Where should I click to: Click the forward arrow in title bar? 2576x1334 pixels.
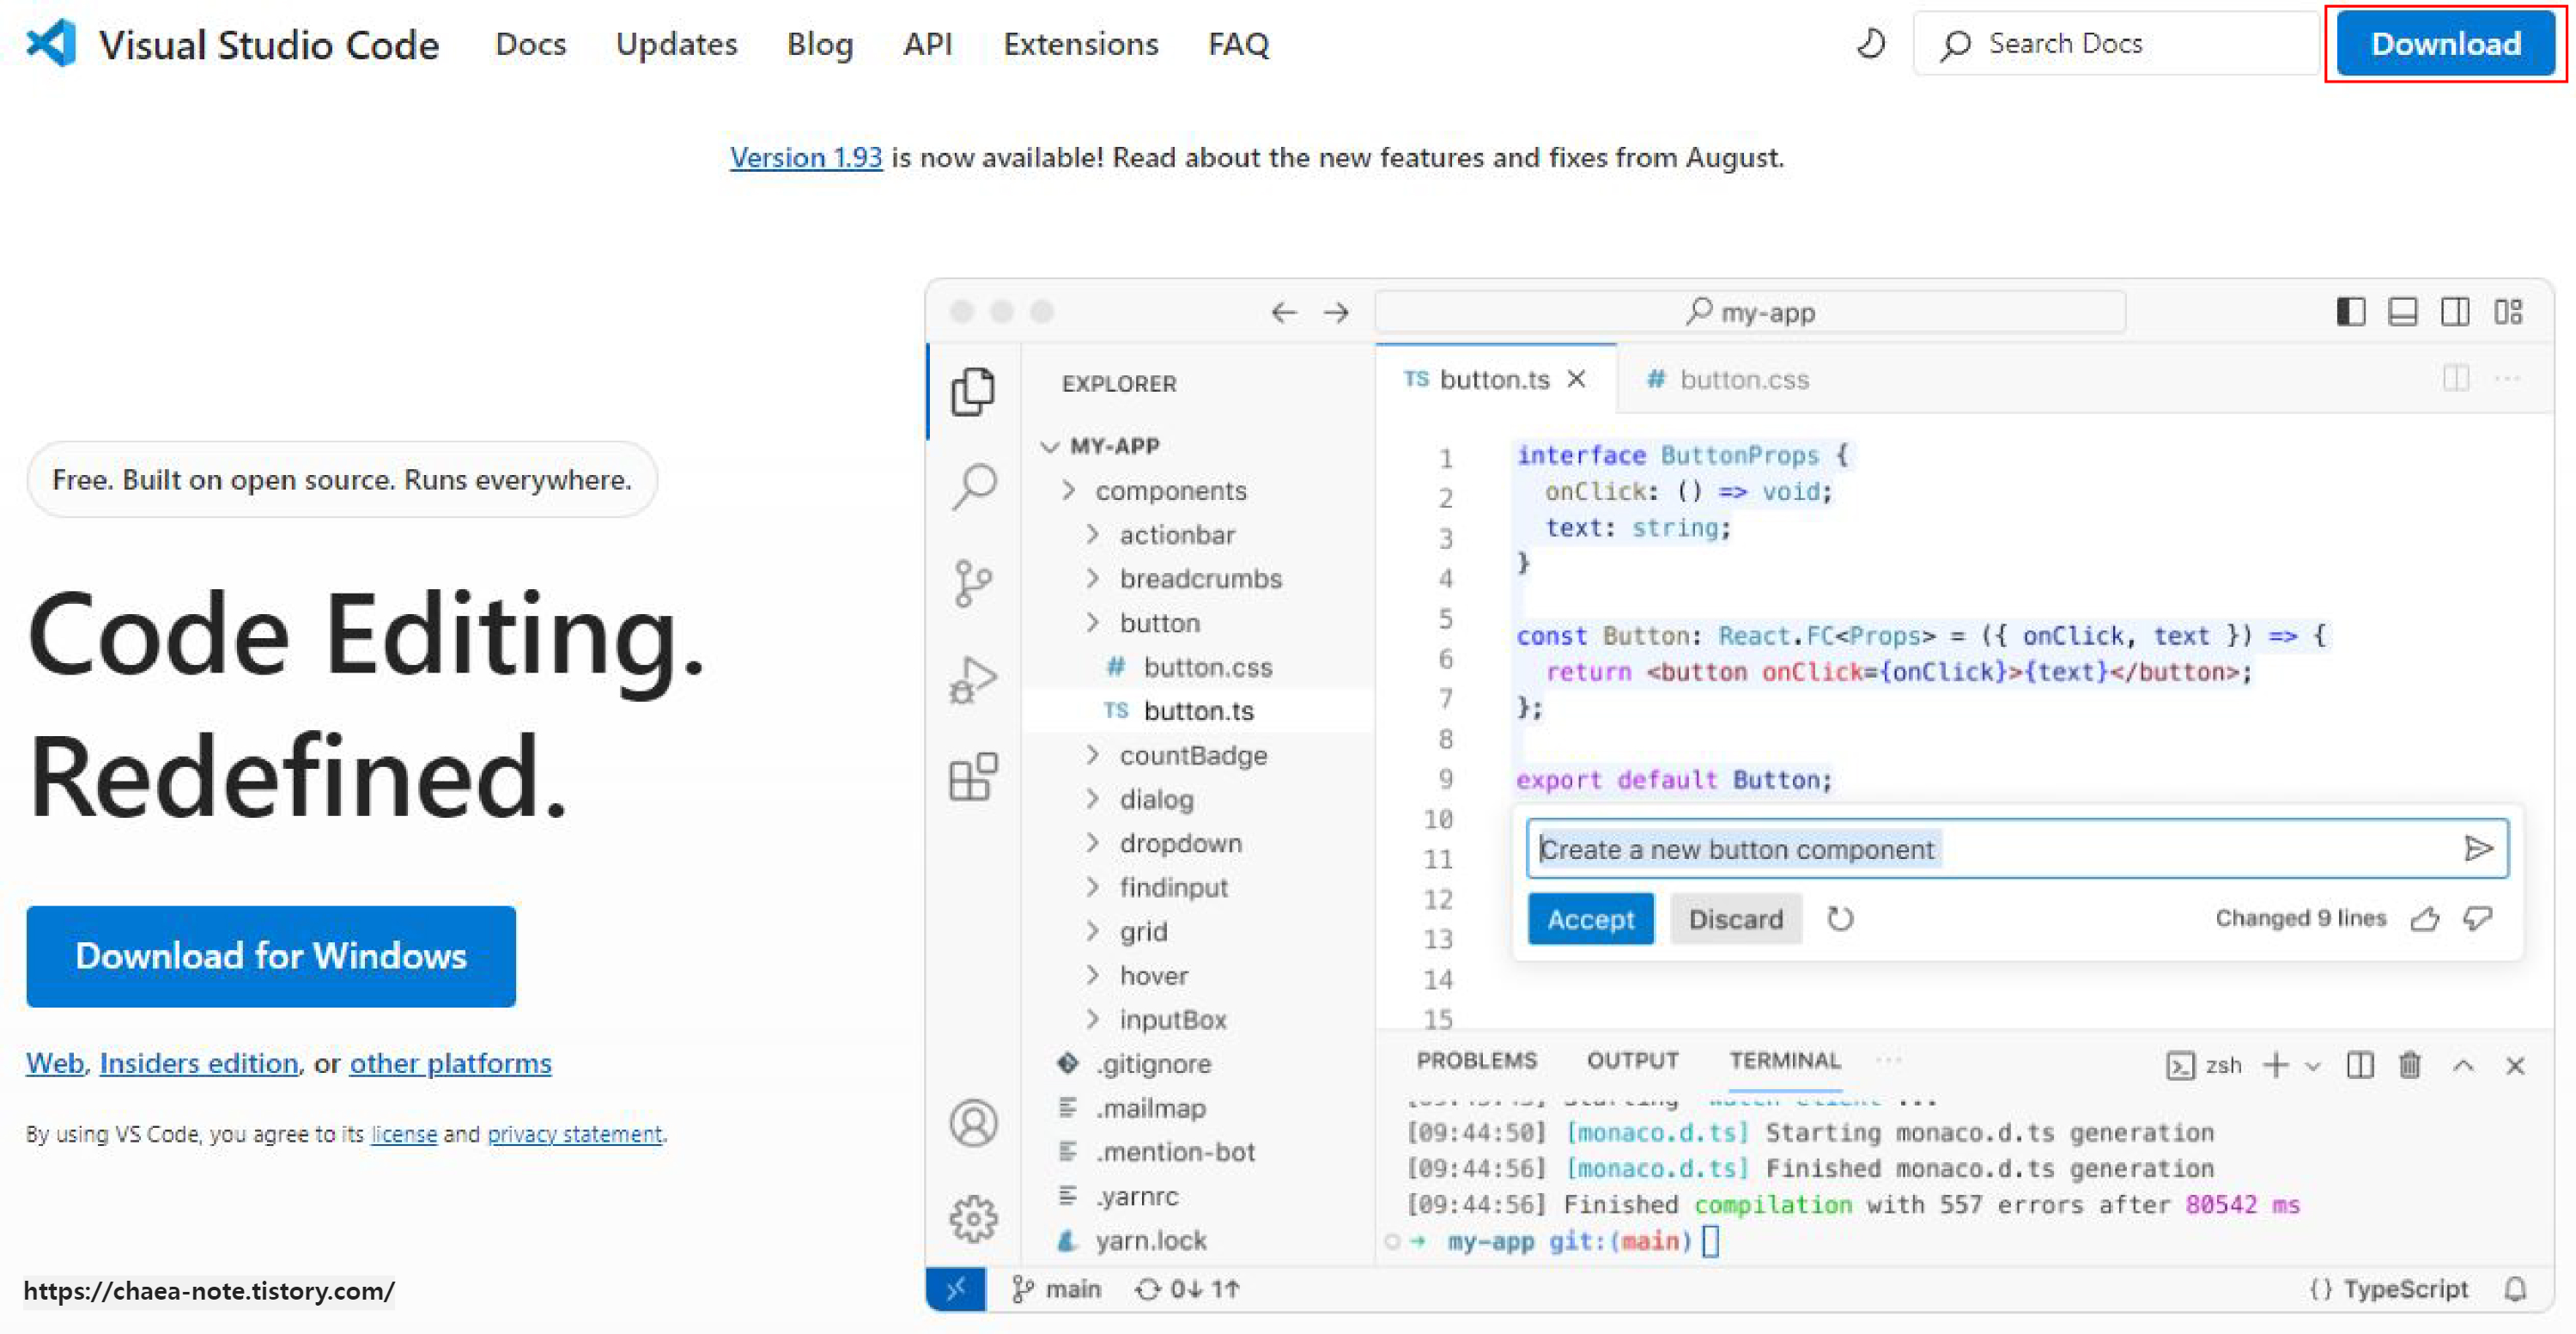point(1336,313)
